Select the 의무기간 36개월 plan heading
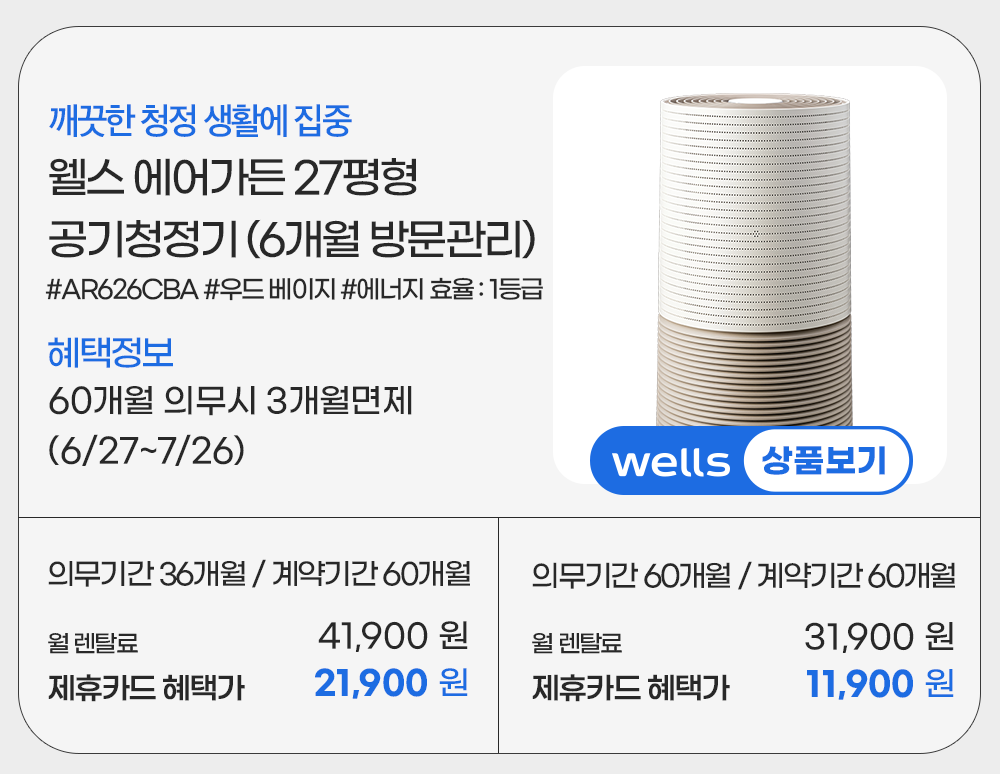 coord(259,575)
